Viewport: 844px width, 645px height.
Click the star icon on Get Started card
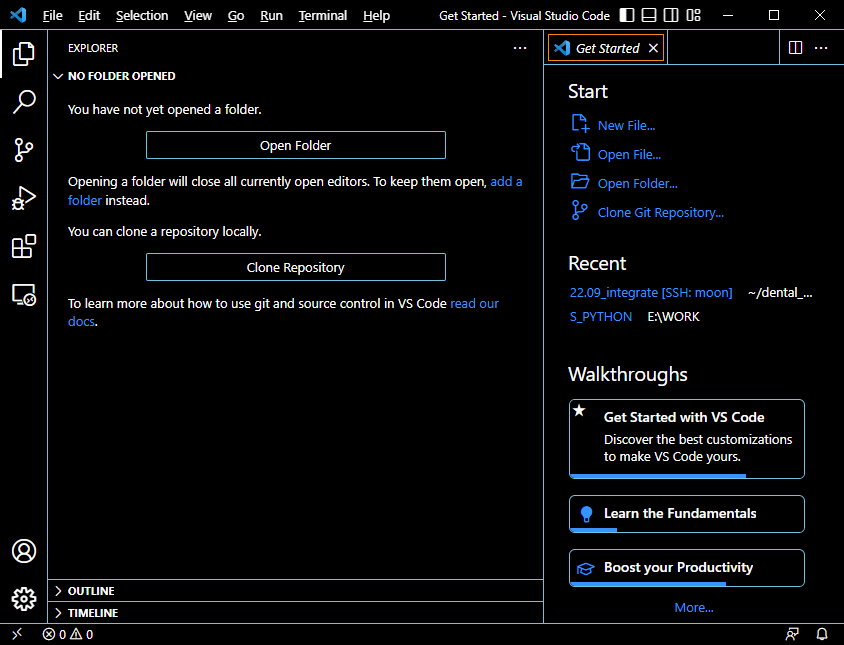[x=579, y=410]
